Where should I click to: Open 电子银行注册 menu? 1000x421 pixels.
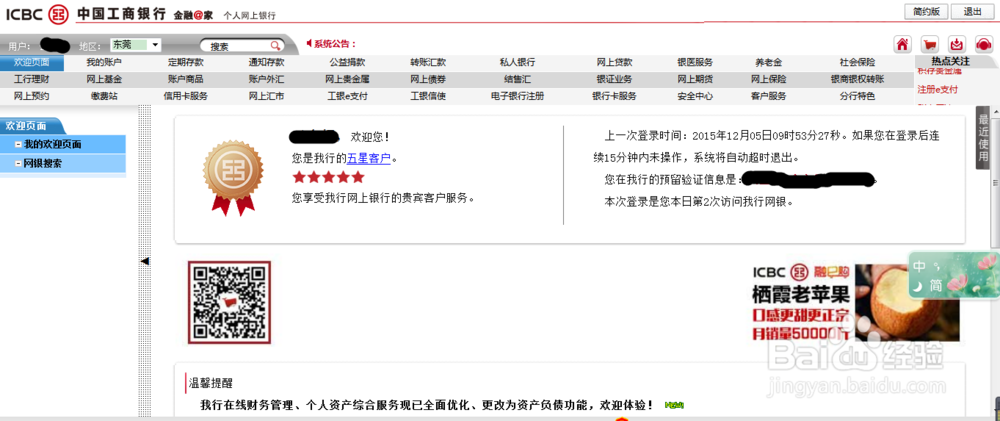(517, 96)
